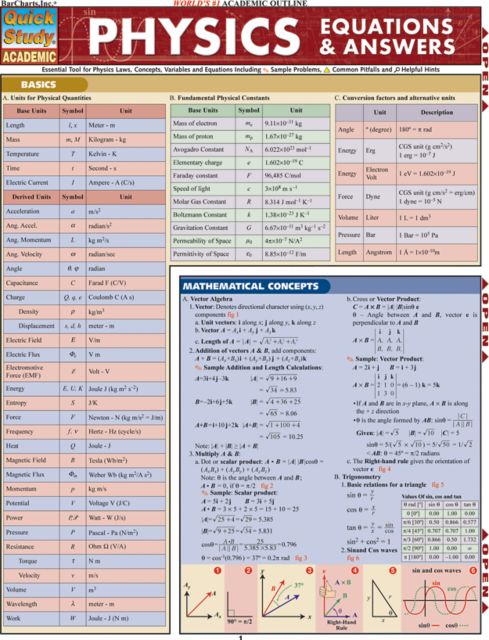Click the Kilogram - kg unit cell
The height and width of the screenshot is (640, 489).
[x=126, y=140]
